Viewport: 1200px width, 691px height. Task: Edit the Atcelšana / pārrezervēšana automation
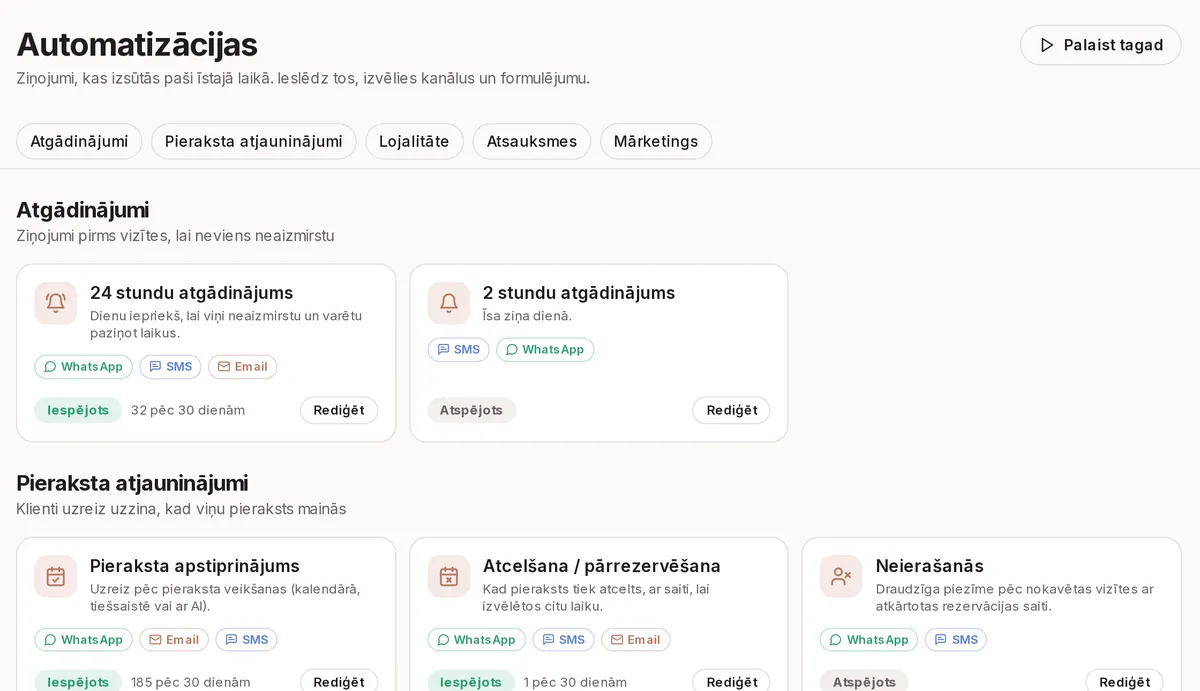tap(731, 682)
